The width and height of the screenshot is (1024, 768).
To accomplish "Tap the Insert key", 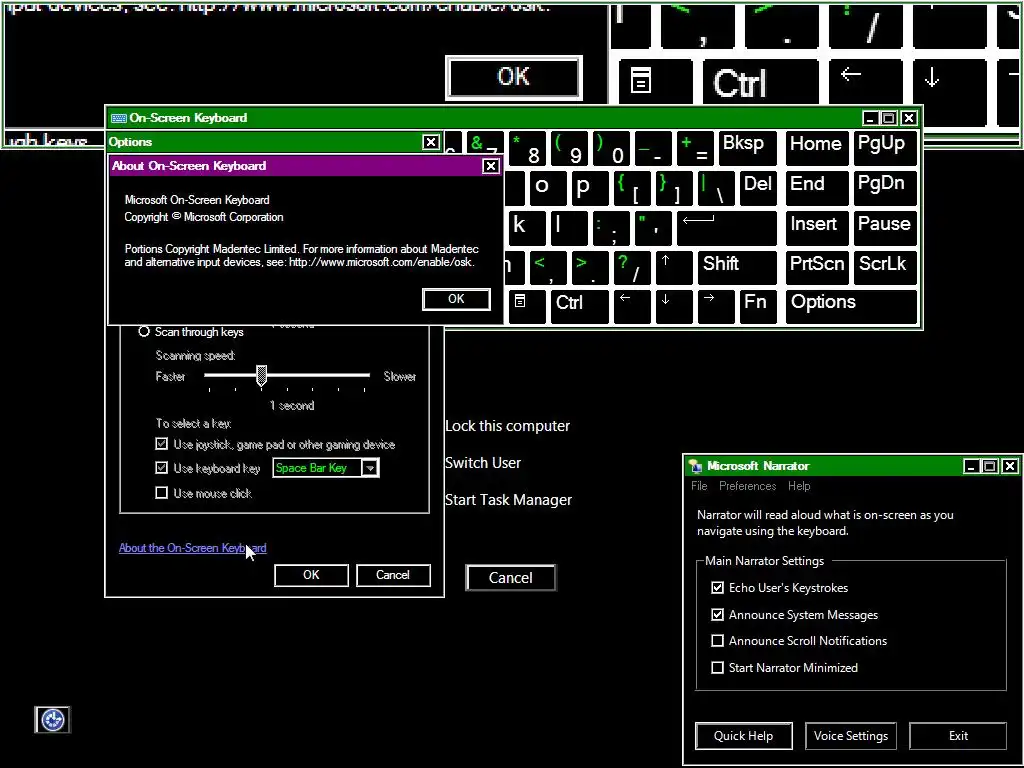I will coord(817,228).
